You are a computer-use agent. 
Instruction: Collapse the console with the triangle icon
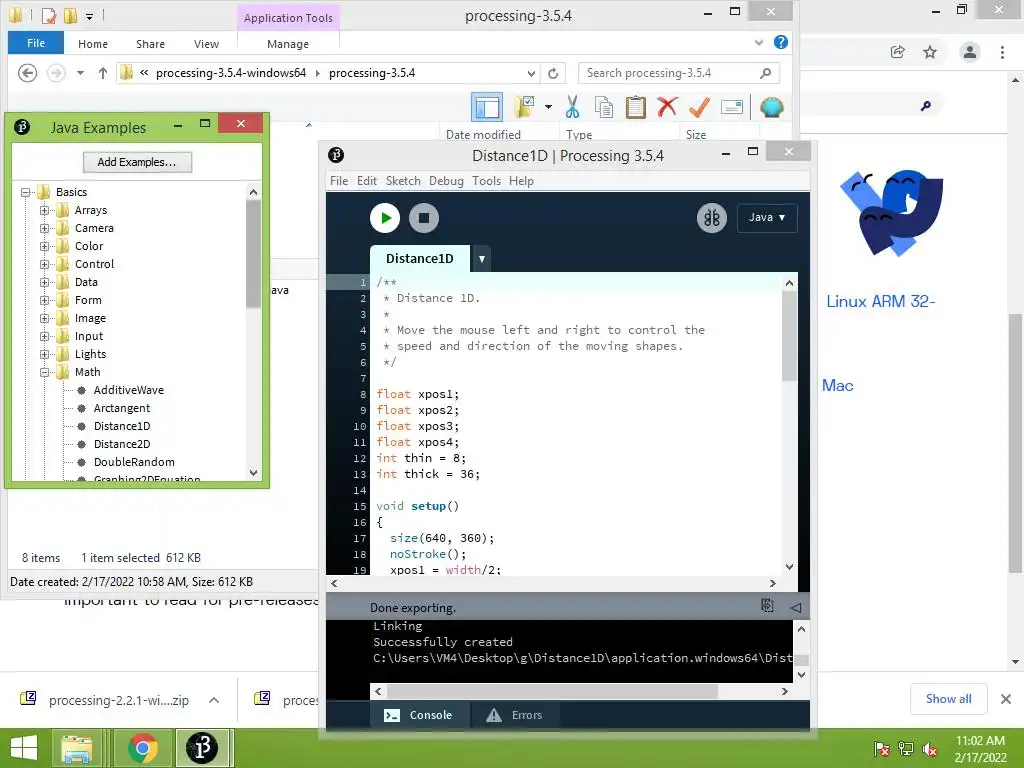(x=795, y=607)
